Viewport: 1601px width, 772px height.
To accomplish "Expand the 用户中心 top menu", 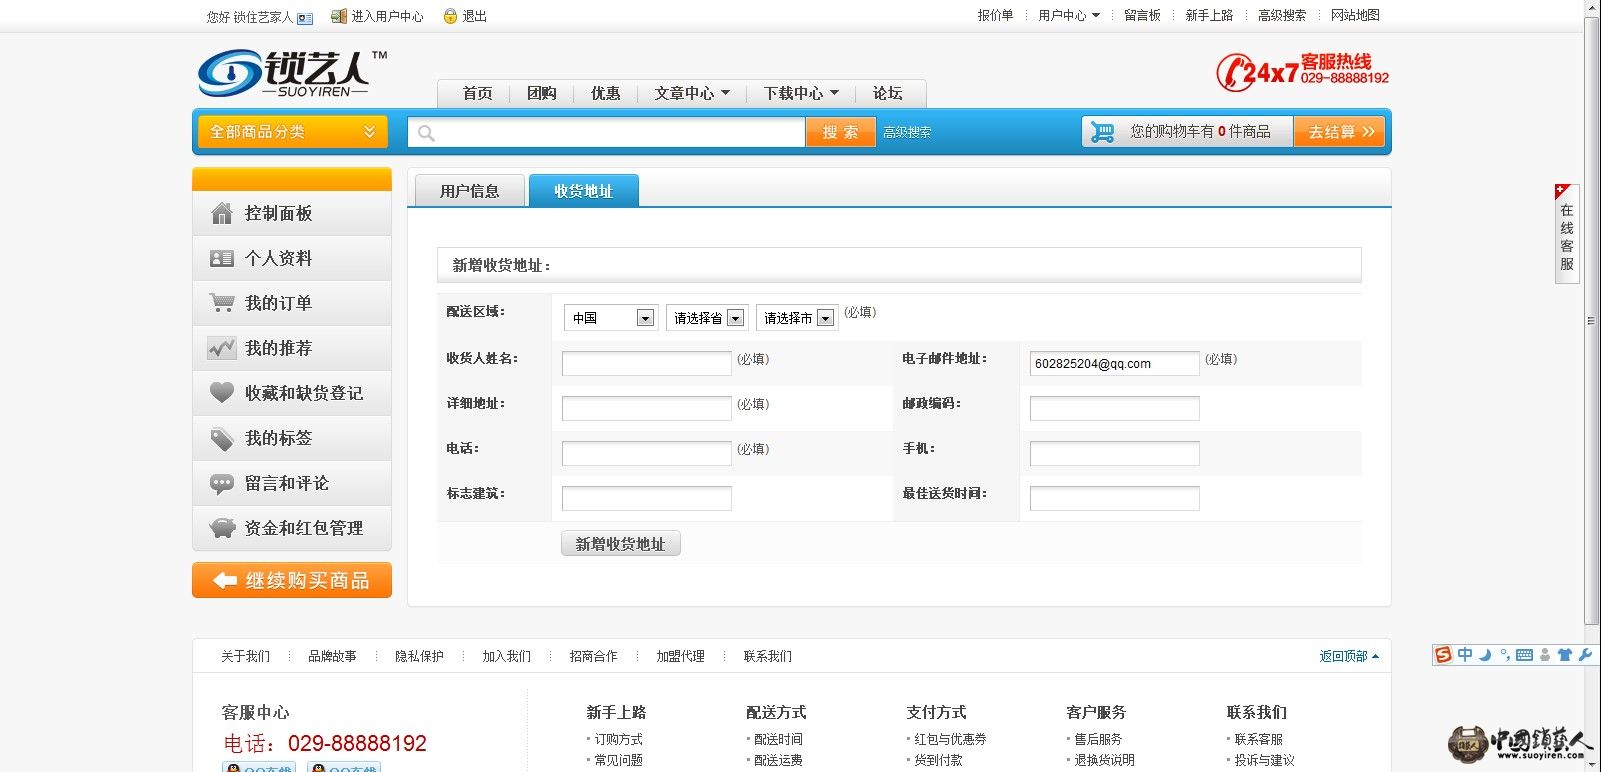I will (1069, 15).
